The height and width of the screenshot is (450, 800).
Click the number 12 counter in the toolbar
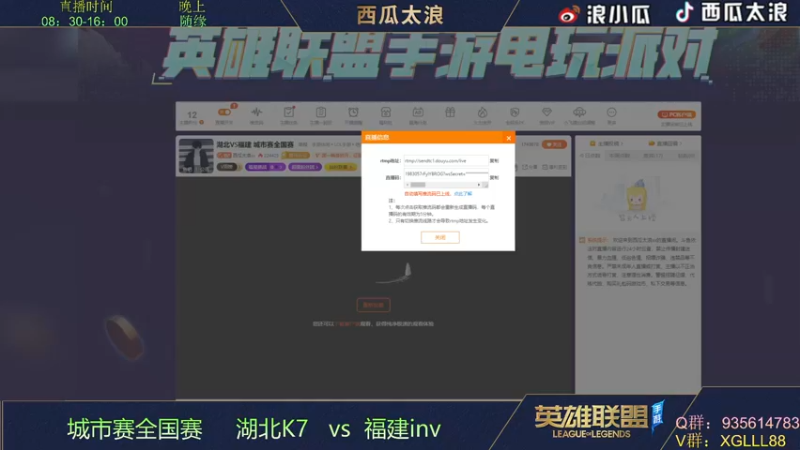(192, 115)
